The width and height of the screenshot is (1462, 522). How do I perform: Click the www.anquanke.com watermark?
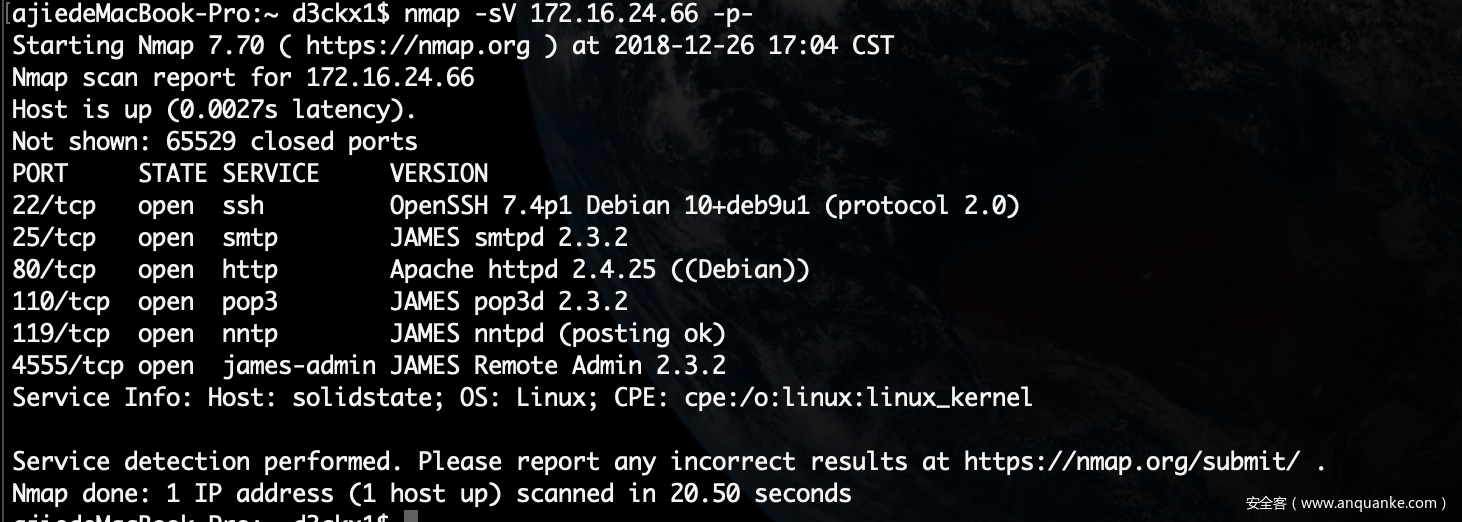pos(1347,503)
